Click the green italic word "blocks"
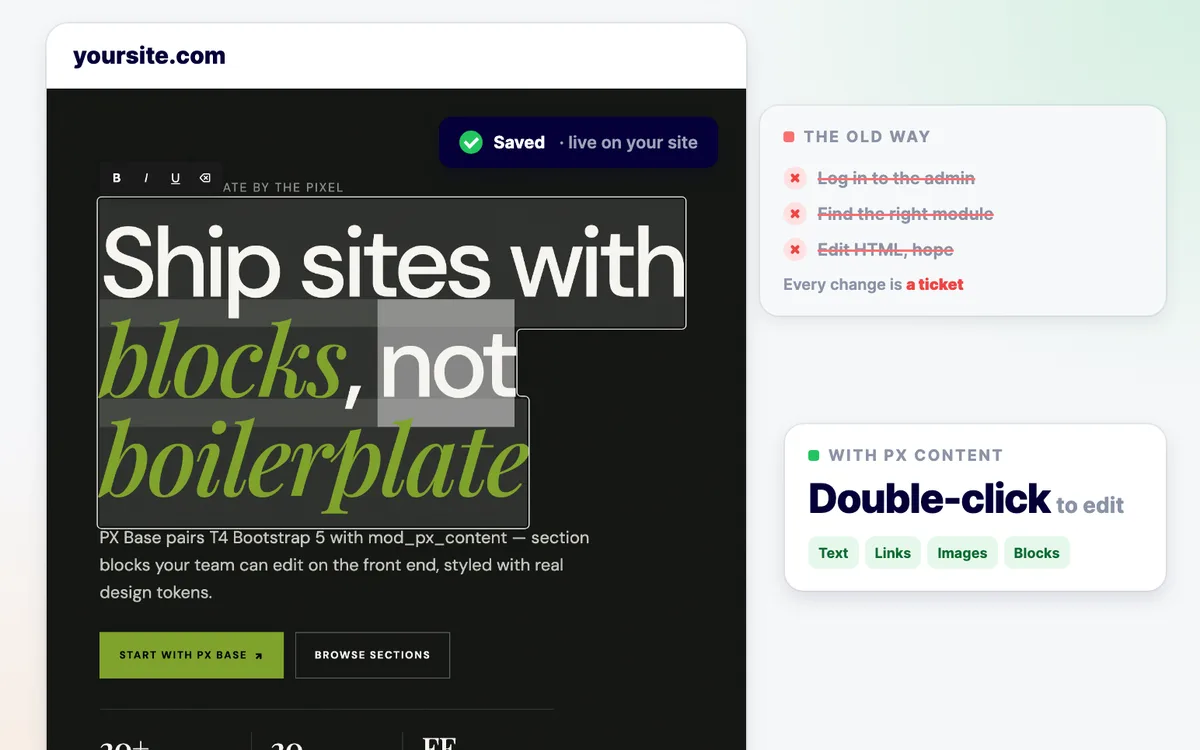Image resolution: width=1200 pixels, height=750 pixels. coord(222,358)
